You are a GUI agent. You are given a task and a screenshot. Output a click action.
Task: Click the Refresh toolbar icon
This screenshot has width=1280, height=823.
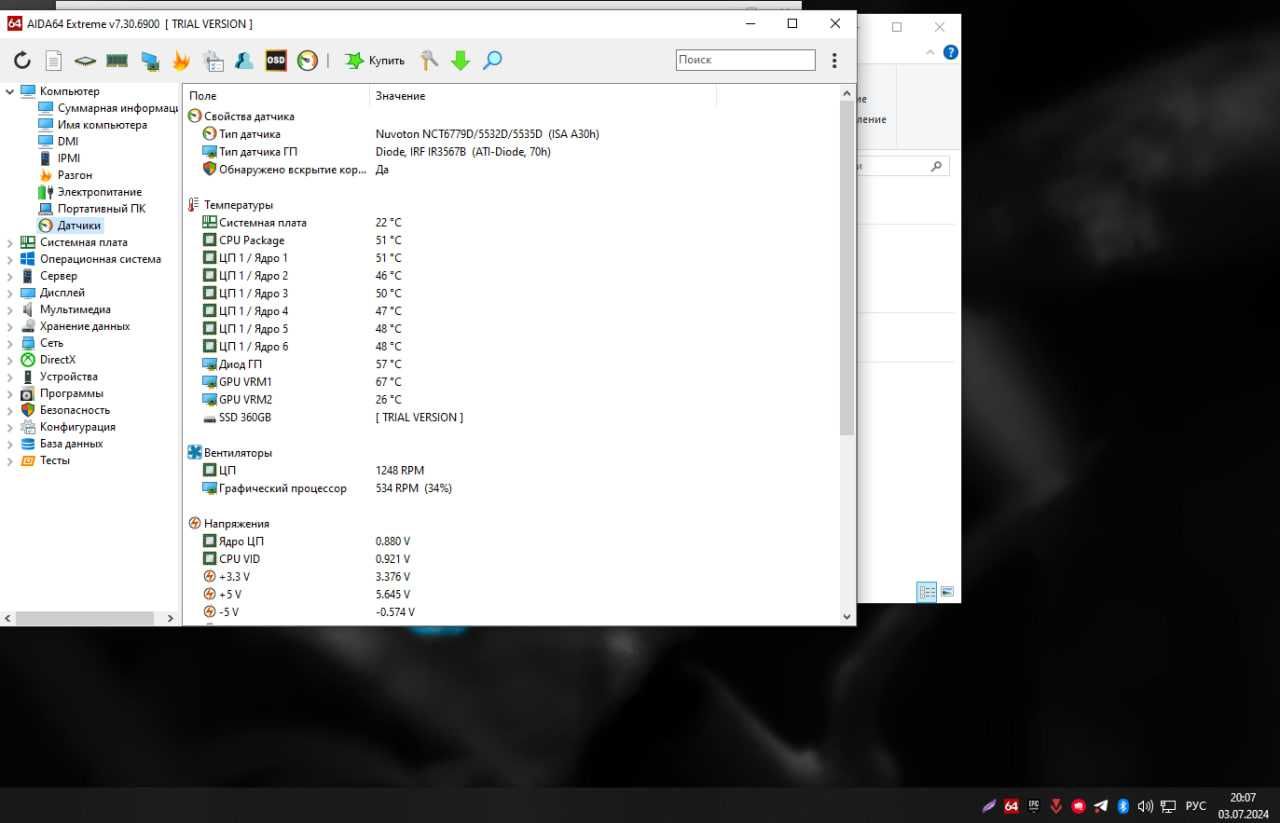pyautogui.click(x=22, y=61)
